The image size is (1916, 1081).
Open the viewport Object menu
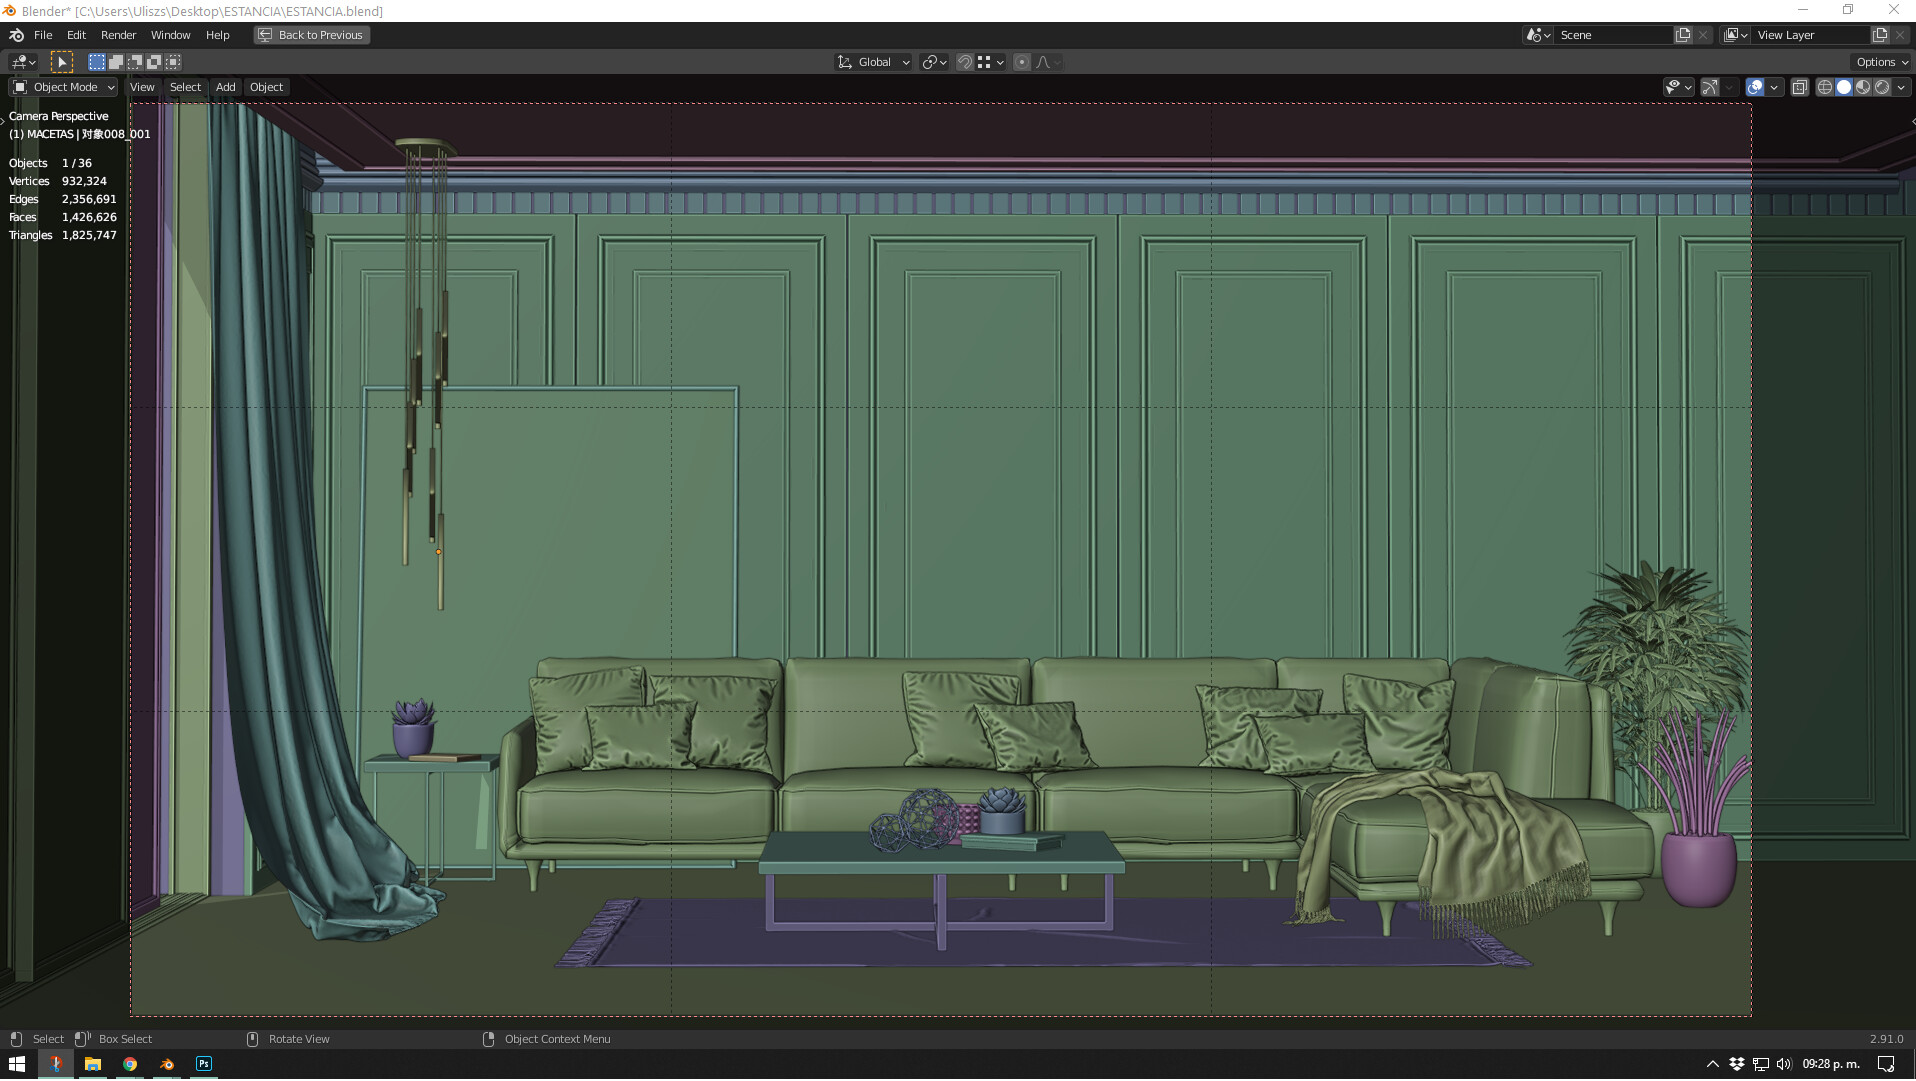point(266,87)
